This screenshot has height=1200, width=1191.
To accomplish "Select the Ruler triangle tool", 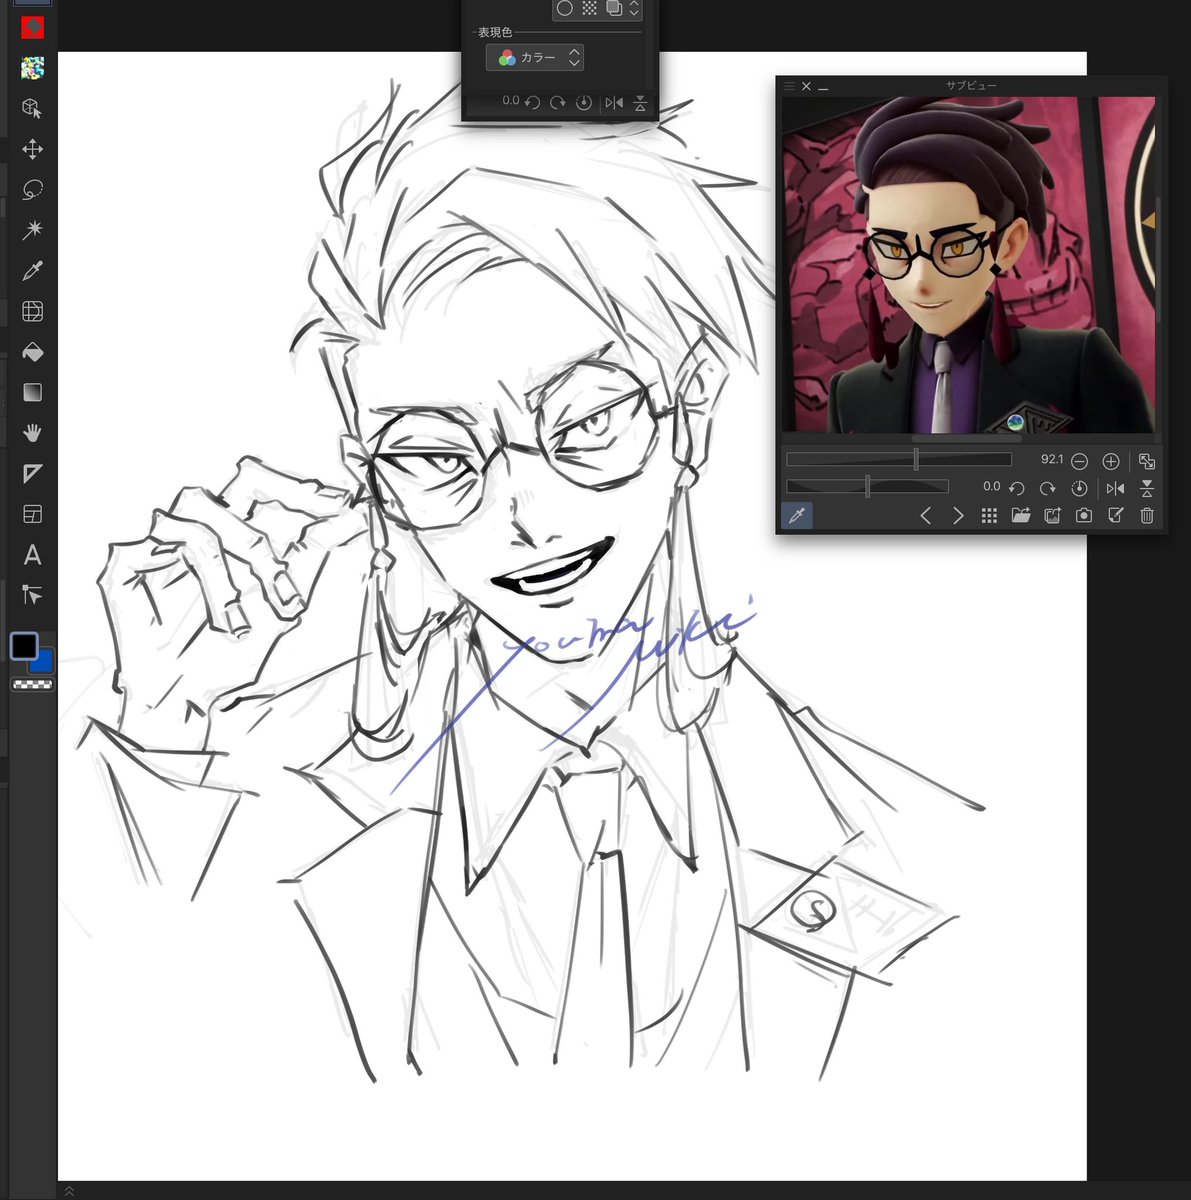I will point(32,473).
